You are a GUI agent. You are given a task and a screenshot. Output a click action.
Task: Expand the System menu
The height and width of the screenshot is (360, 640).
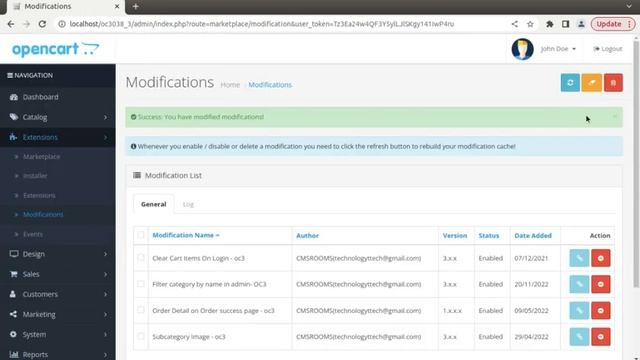tap(58, 334)
